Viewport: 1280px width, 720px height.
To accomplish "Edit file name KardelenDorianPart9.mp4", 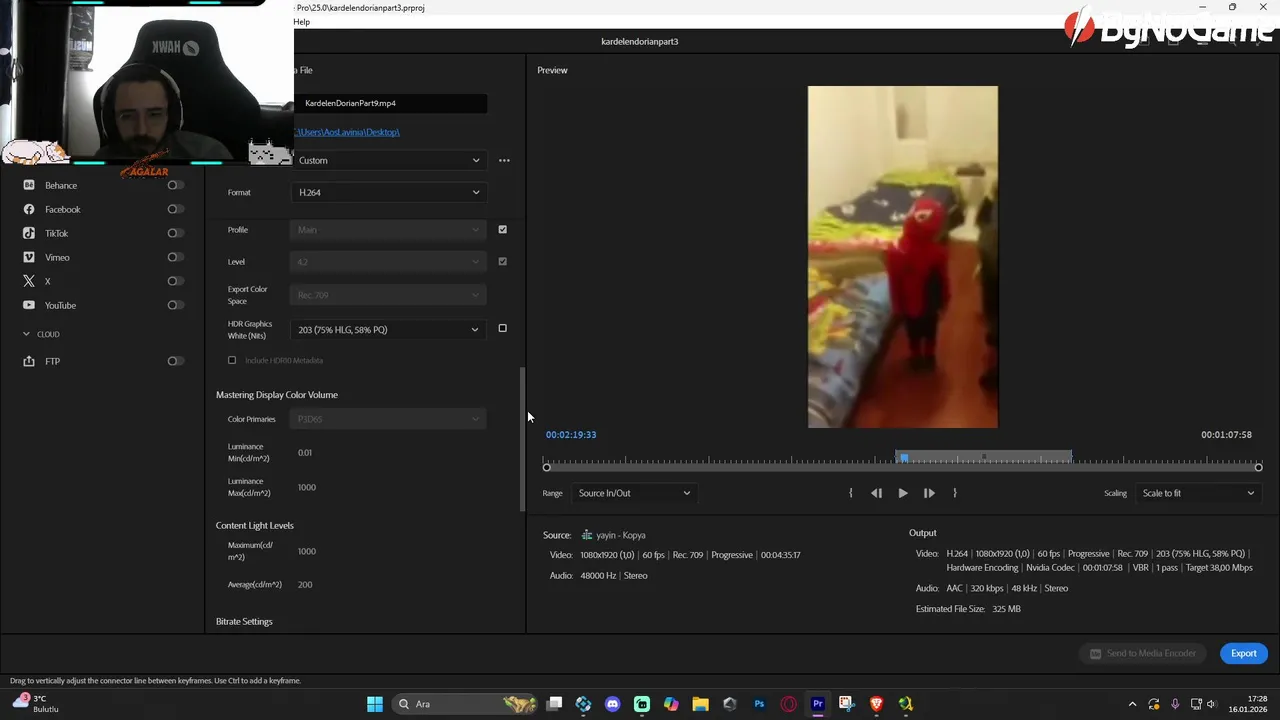I will pyautogui.click(x=389, y=103).
